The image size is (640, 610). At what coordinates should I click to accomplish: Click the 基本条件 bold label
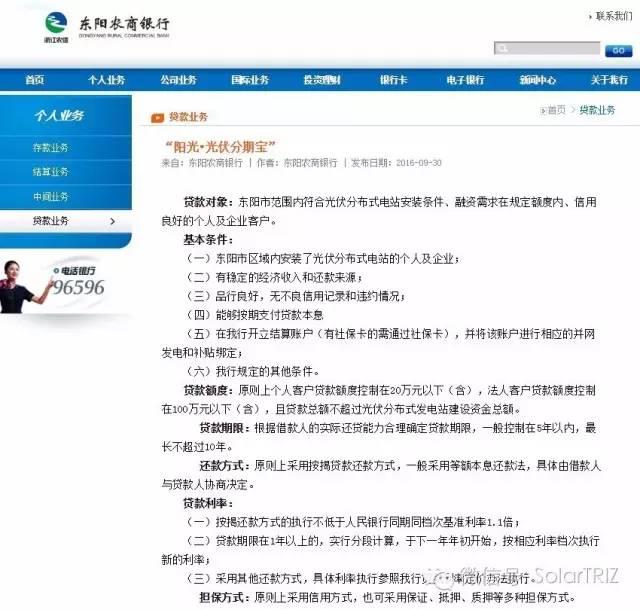tap(208, 240)
